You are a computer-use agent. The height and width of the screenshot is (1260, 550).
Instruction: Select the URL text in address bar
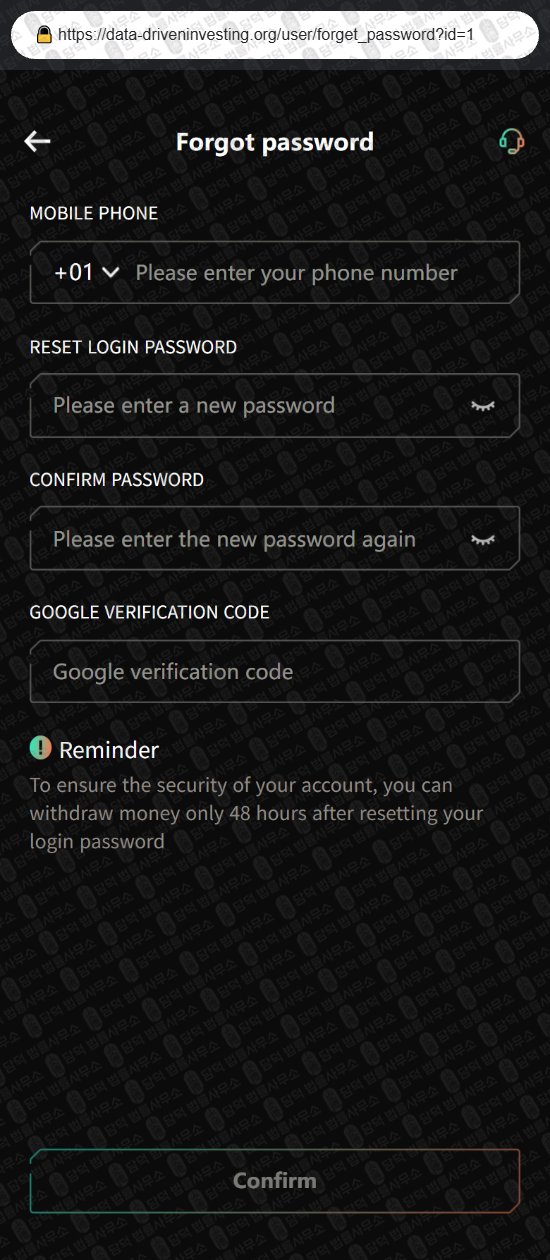pyautogui.click(x=265, y=34)
